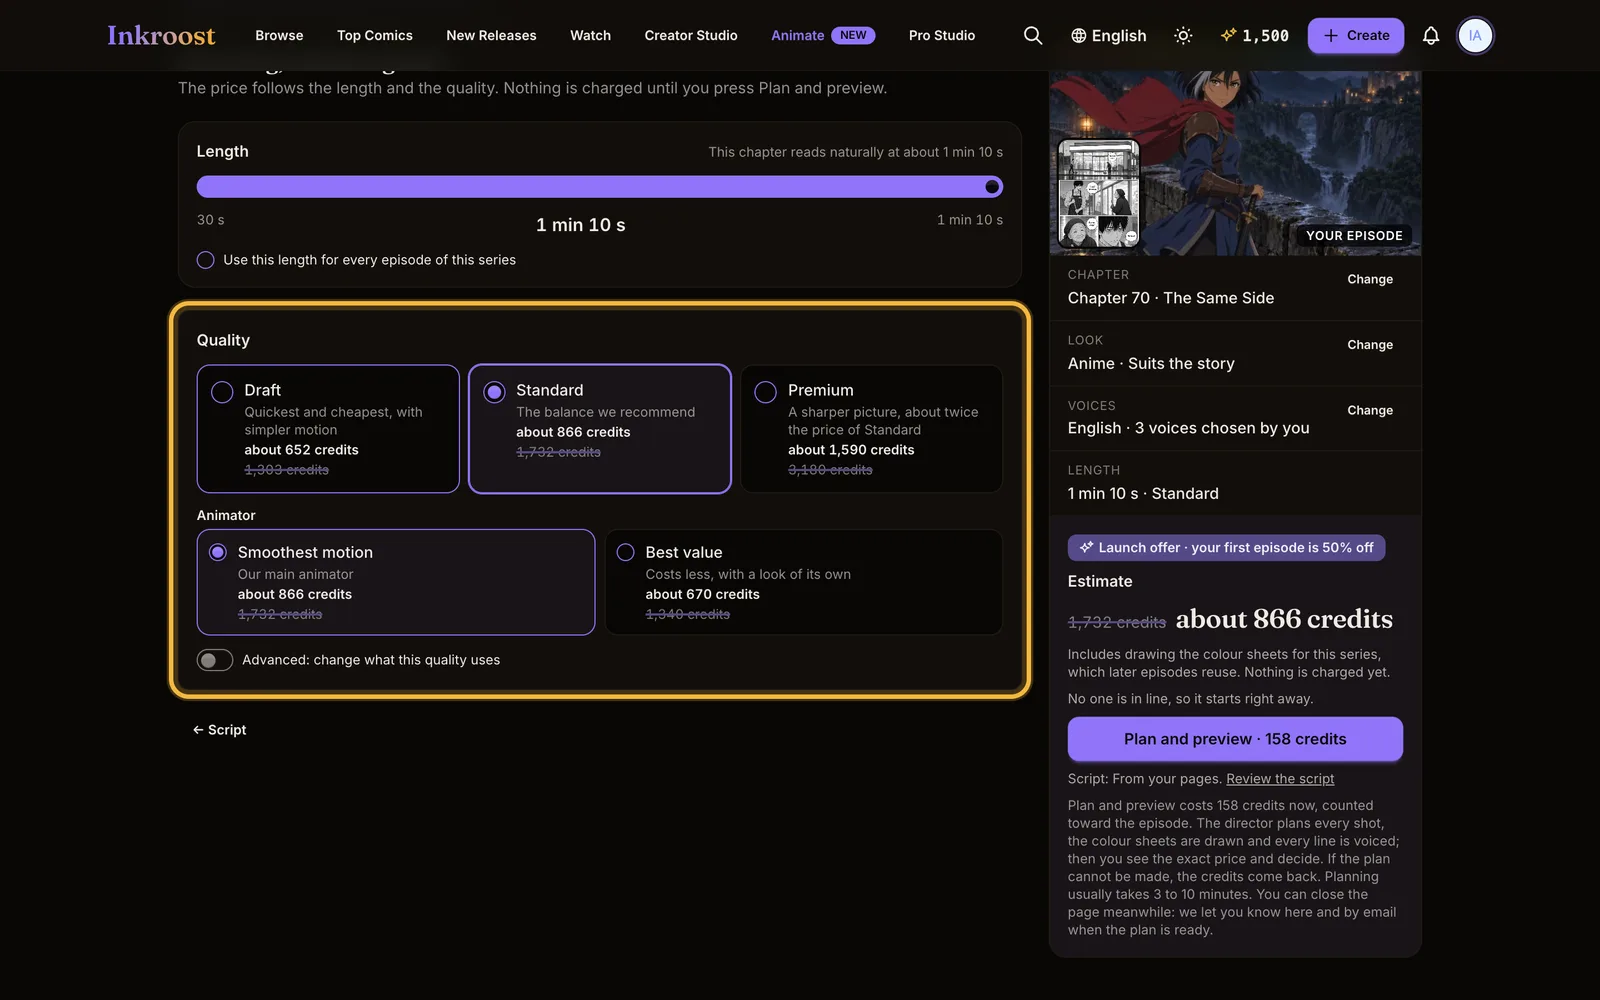Change the chapter selection
Image resolution: width=1600 pixels, height=1000 pixels.
pos(1370,279)
